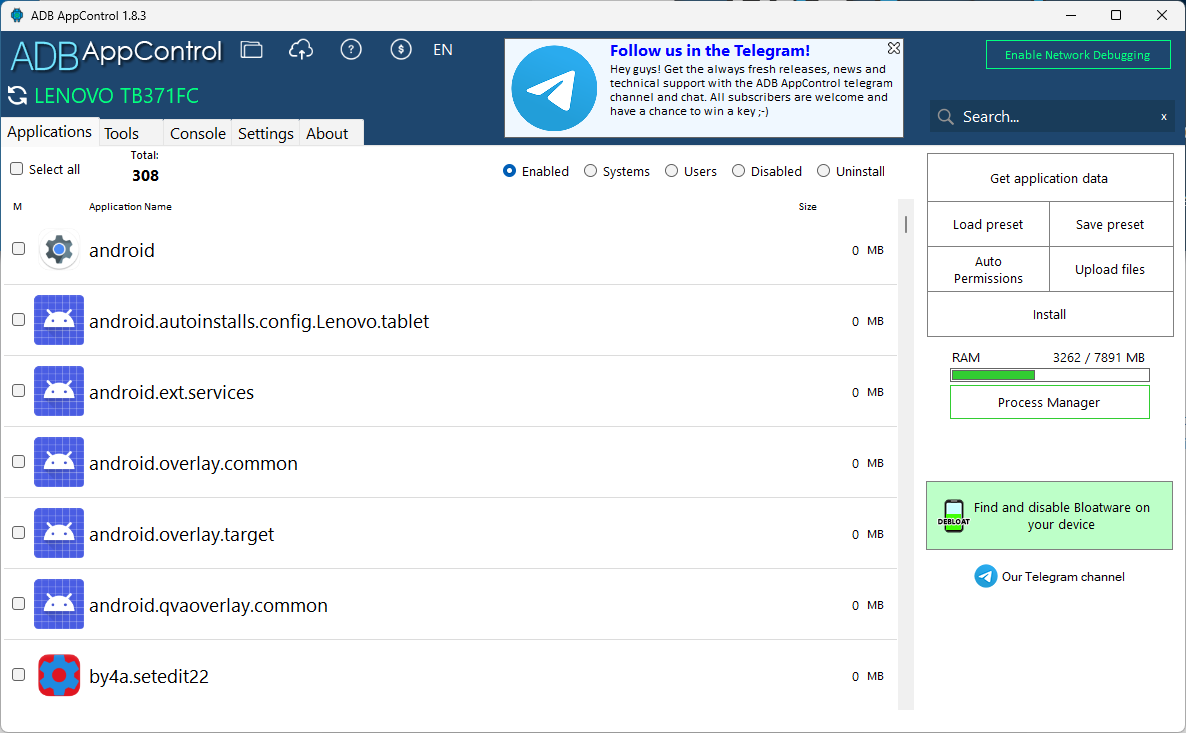Viewport: 1186px width, 733px height.
Task: Check the android.ext.services checkbox
Action: coord(19,391)
